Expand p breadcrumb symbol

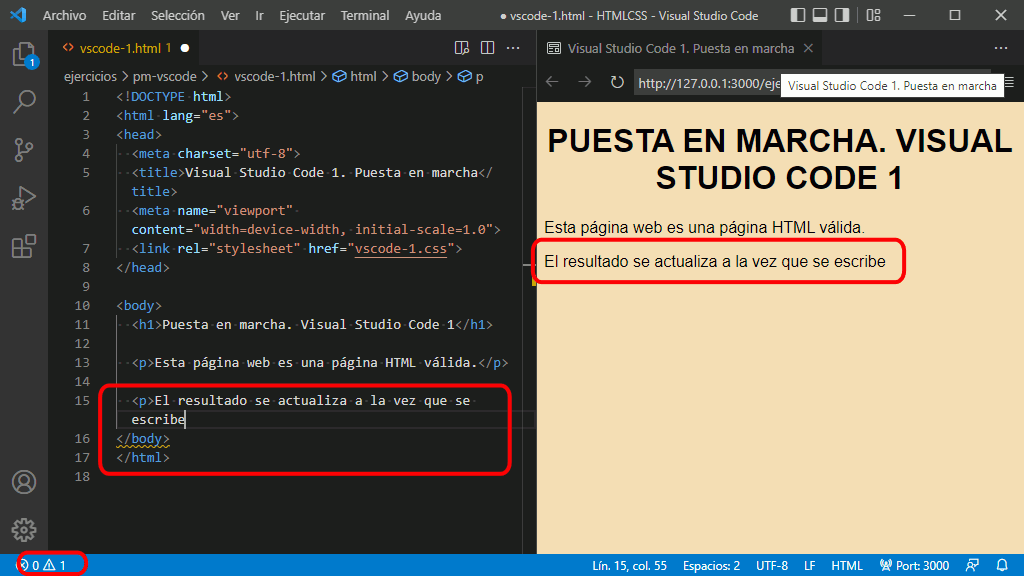coord(471,76)
